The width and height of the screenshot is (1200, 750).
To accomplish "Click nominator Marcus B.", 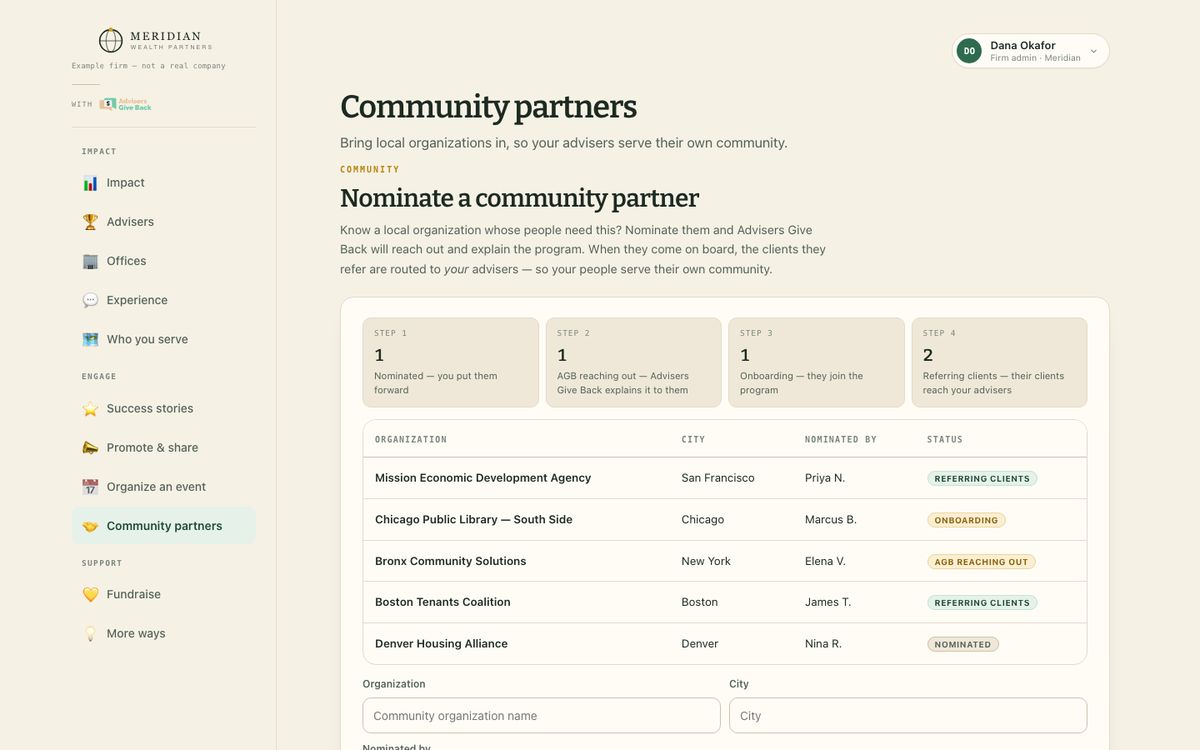I will [831, 520].
